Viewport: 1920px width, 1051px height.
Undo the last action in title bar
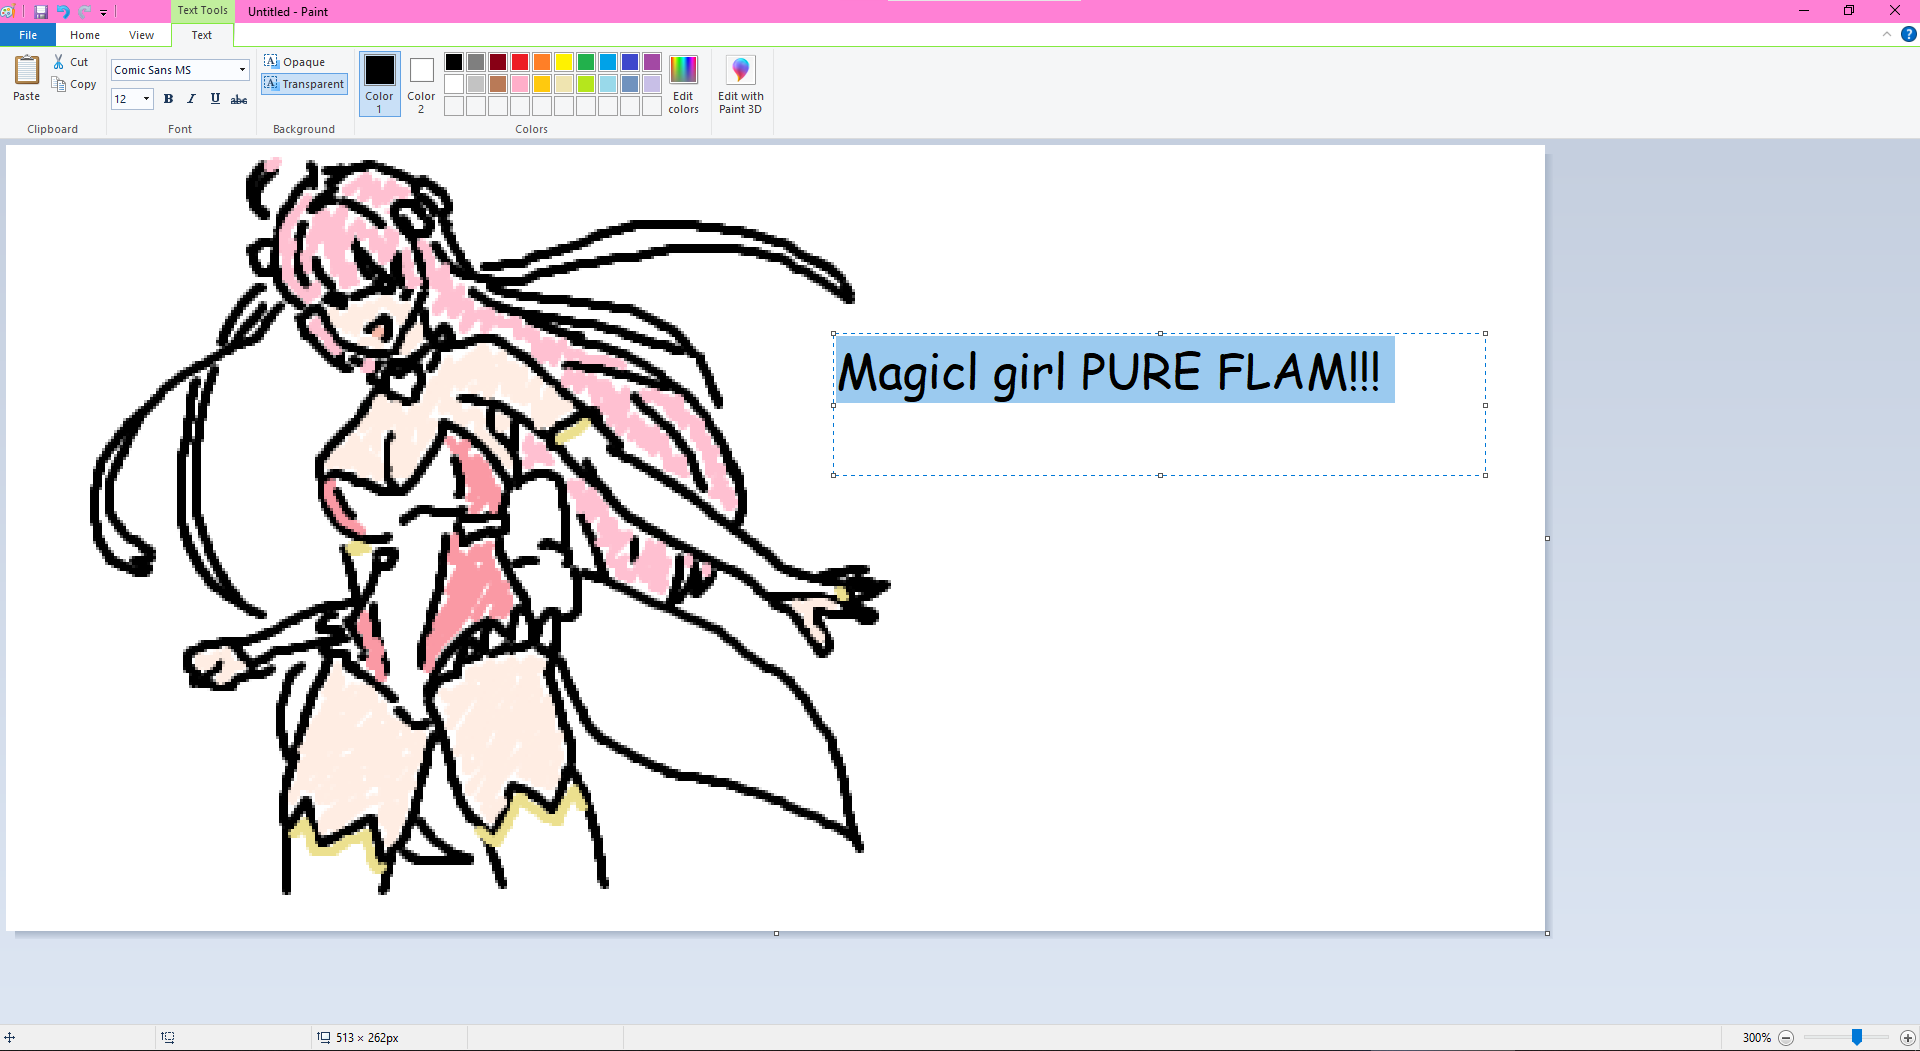(x=63, y=12)
